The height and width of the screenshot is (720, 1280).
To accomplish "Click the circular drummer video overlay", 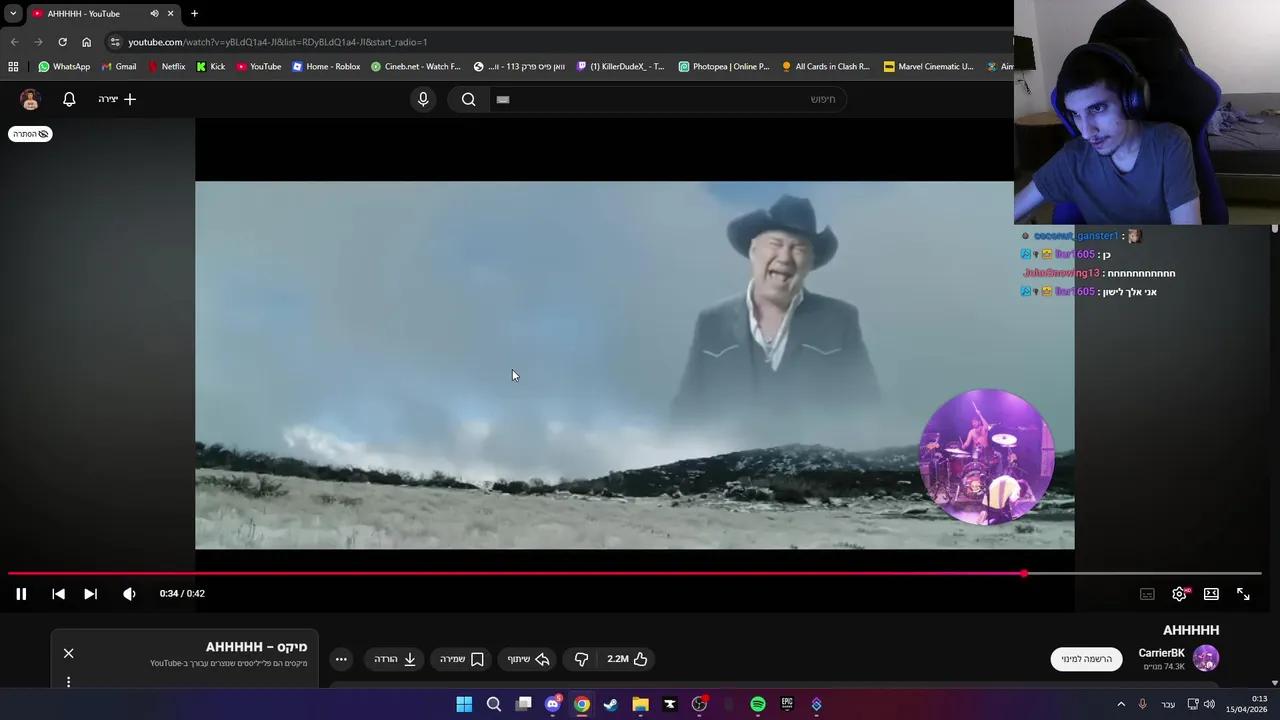I will coord(986,457).
